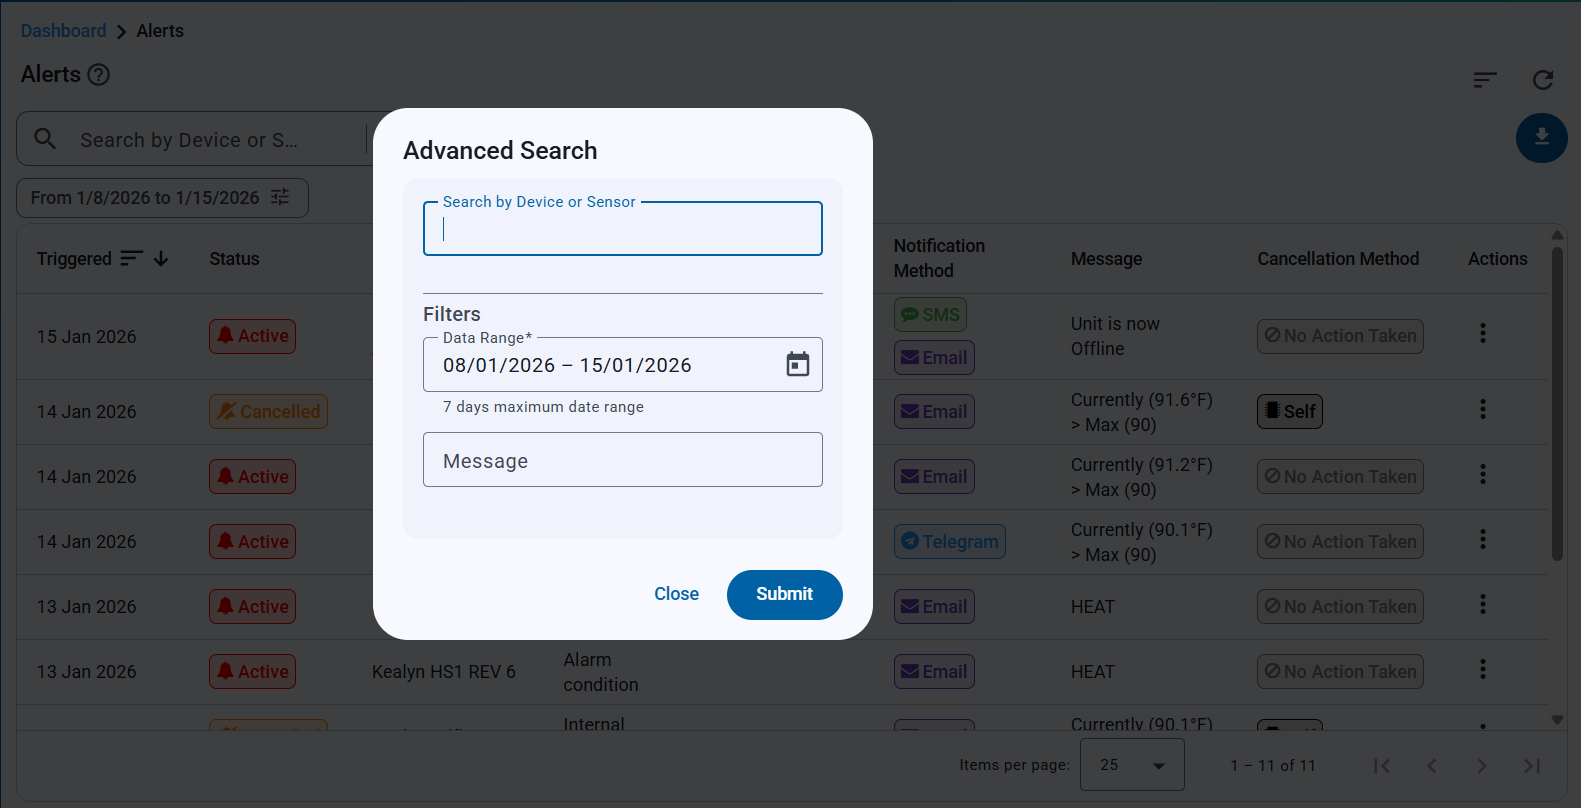Click the Message filter input field
The image size is (1581, 808).
pyautogui.click(x=622, y=460)
